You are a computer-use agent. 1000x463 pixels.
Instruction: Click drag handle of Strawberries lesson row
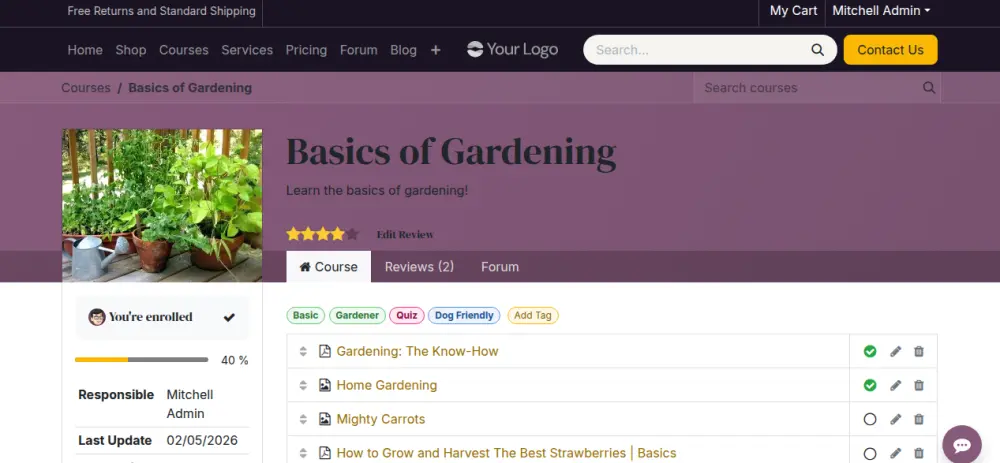304,453
